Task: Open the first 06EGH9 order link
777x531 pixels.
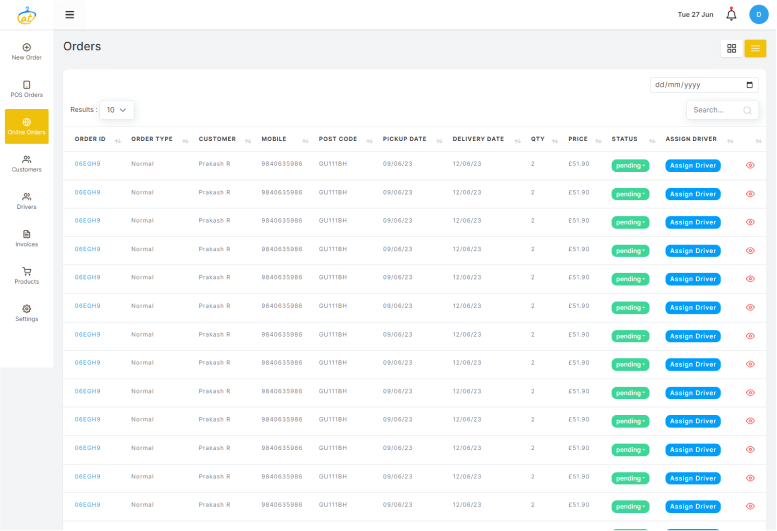Action: pos(88,164)
